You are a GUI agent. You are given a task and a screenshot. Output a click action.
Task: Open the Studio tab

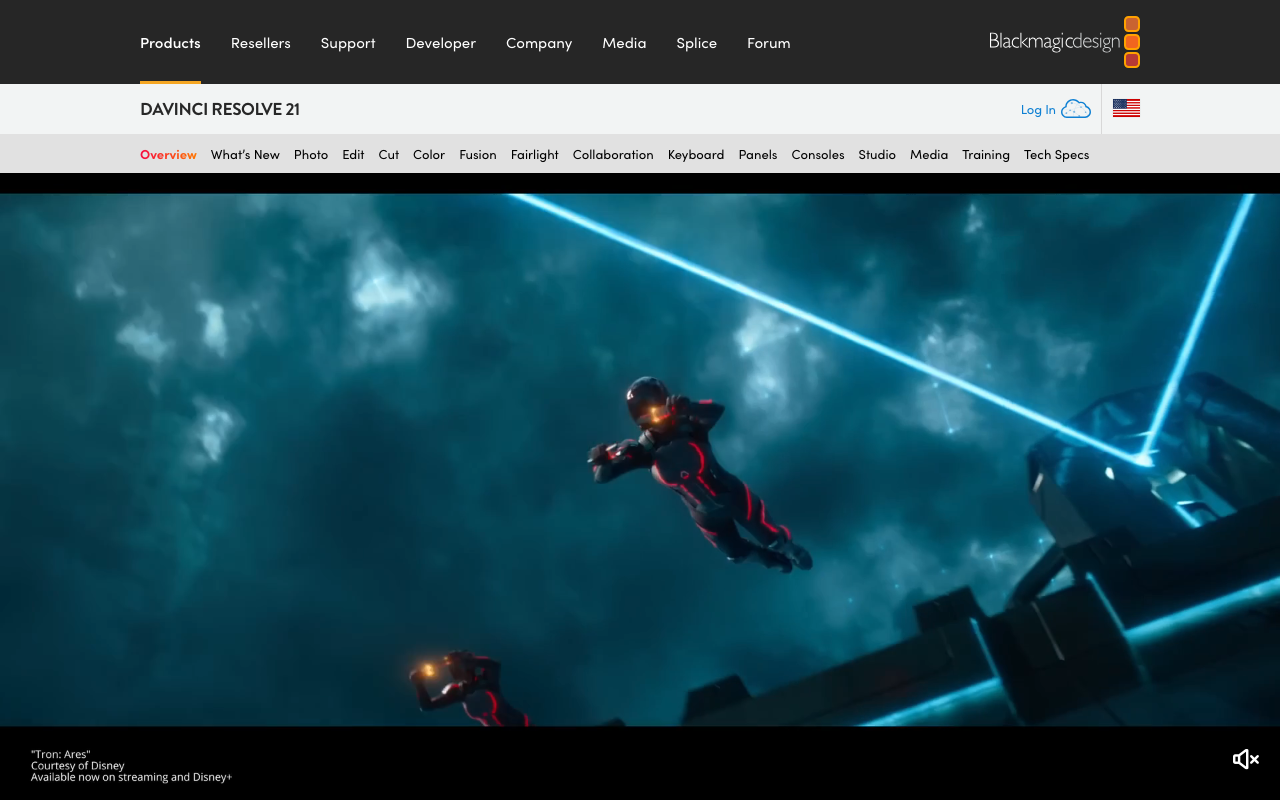pyautogui.click(x=877, y=155)
